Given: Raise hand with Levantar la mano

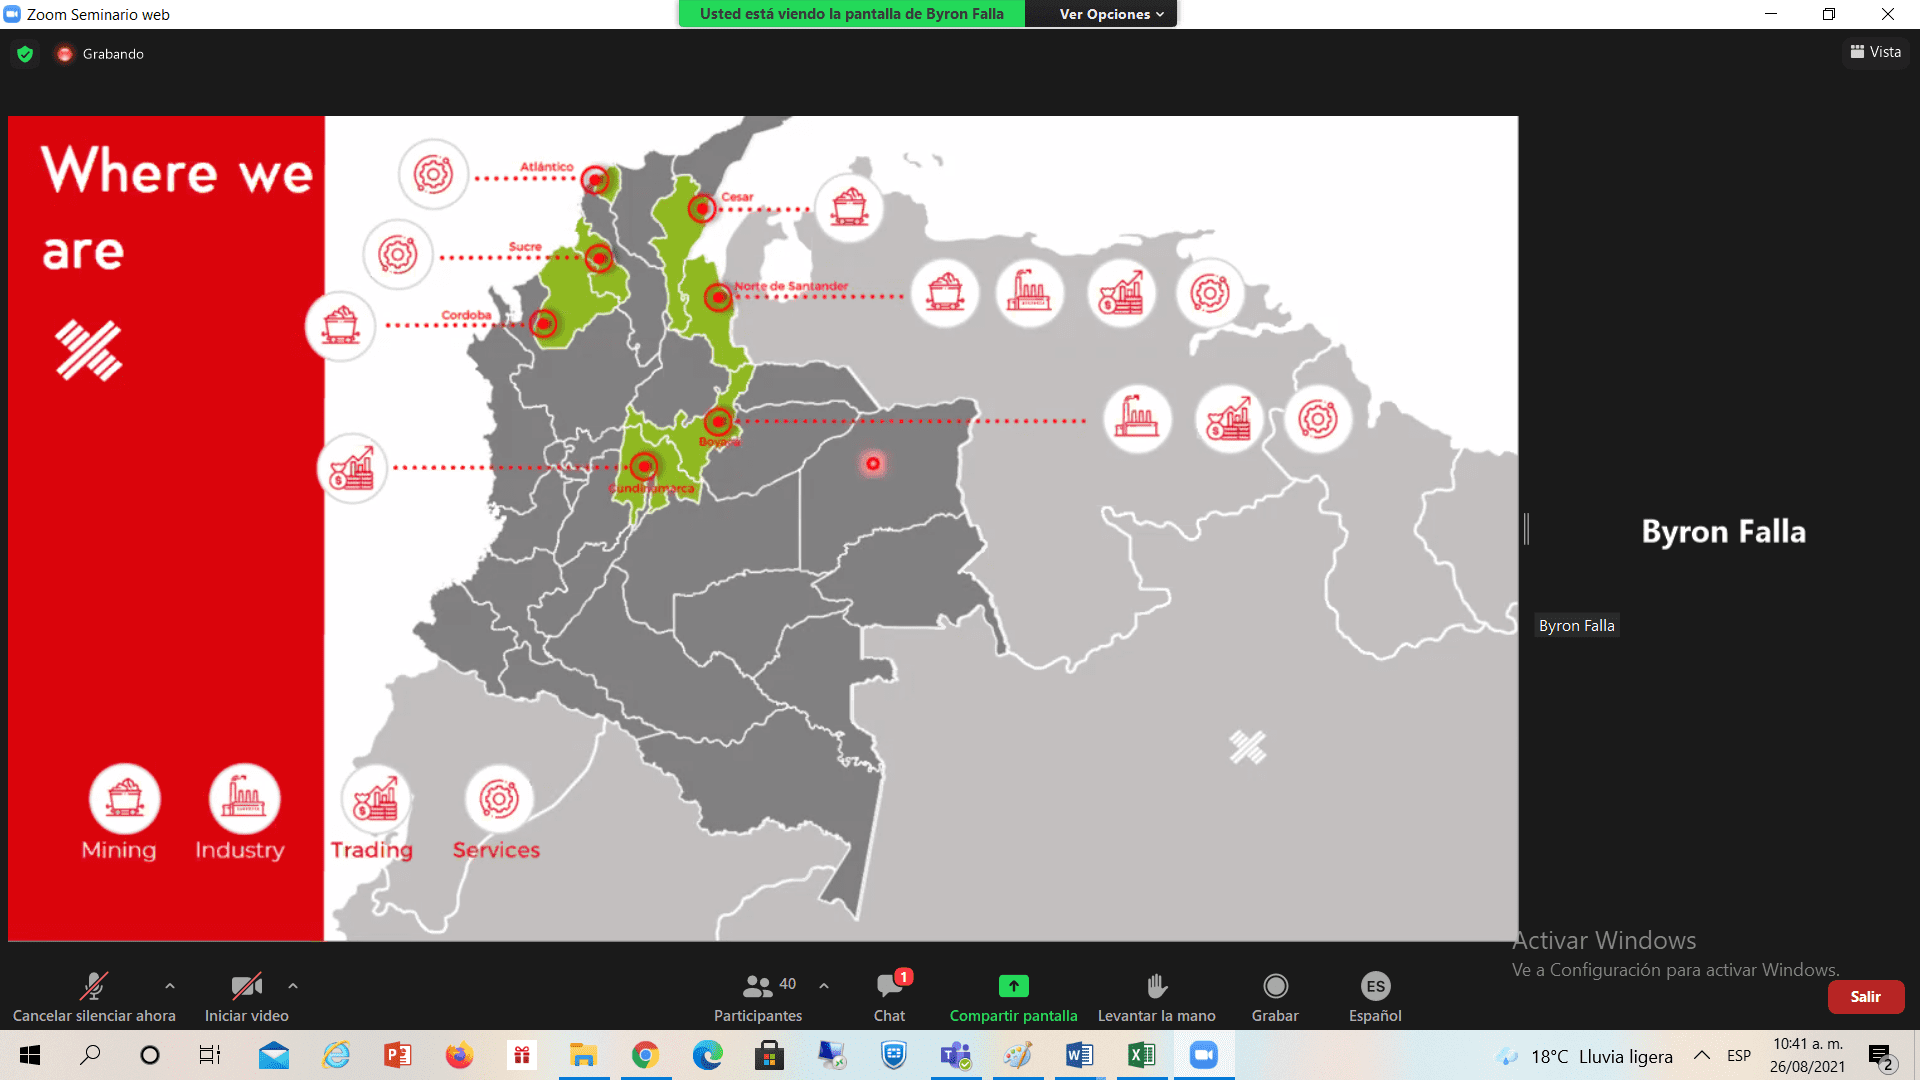Looking at the screenshot, I should 1156,997.
